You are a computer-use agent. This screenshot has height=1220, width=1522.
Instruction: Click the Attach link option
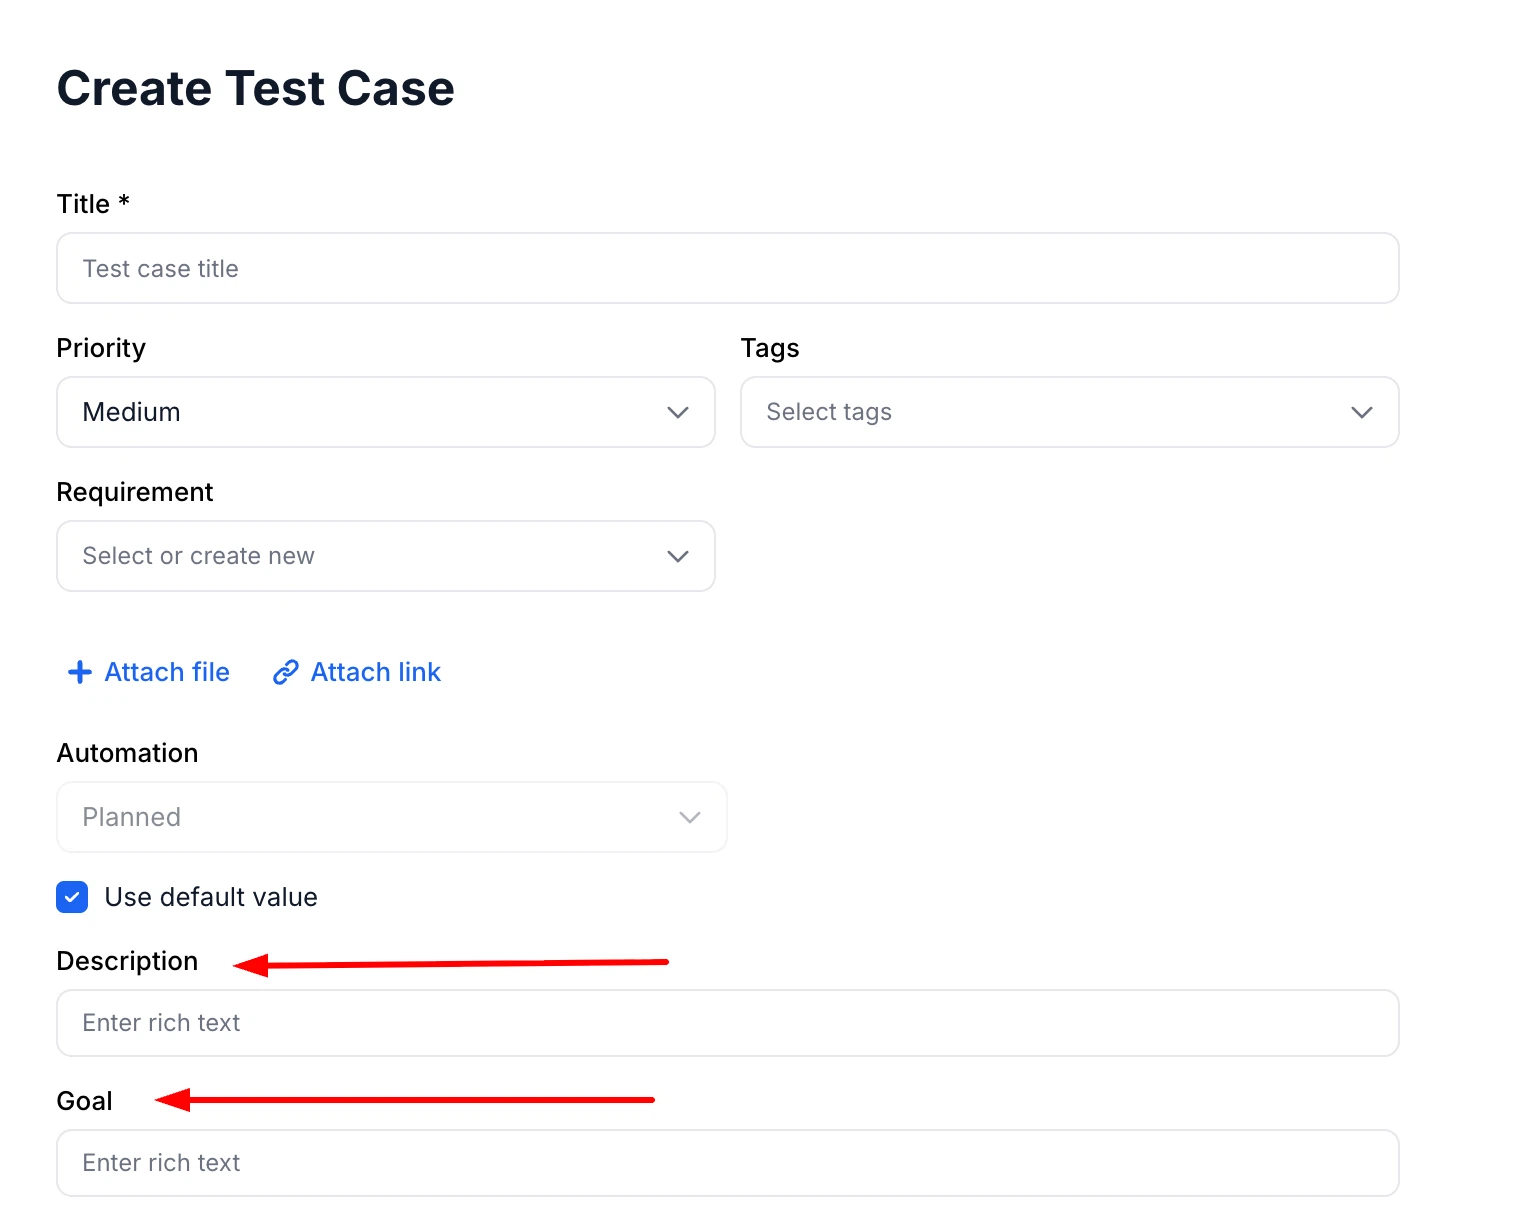(x=375, y=672)
